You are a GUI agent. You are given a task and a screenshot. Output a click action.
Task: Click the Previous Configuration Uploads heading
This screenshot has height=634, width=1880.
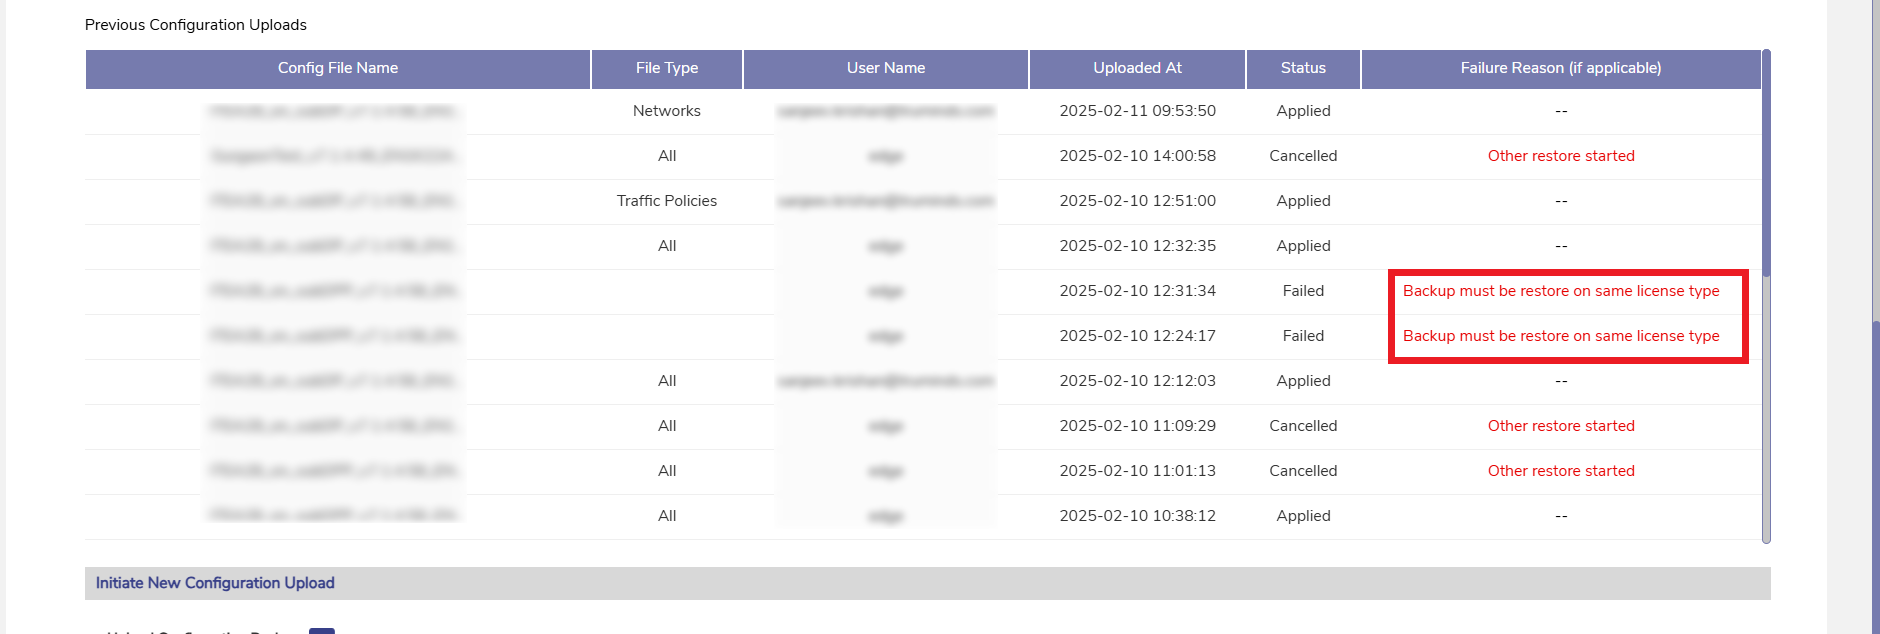196,25
